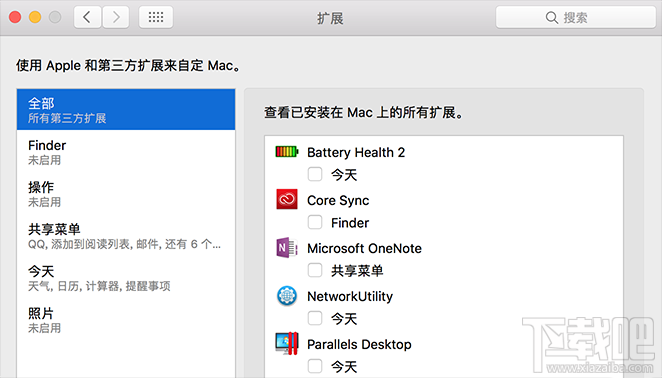This screenshot has width=662, height=378.
Task: Click the Parallels Desktop icon
Action: tap(287, 343)
